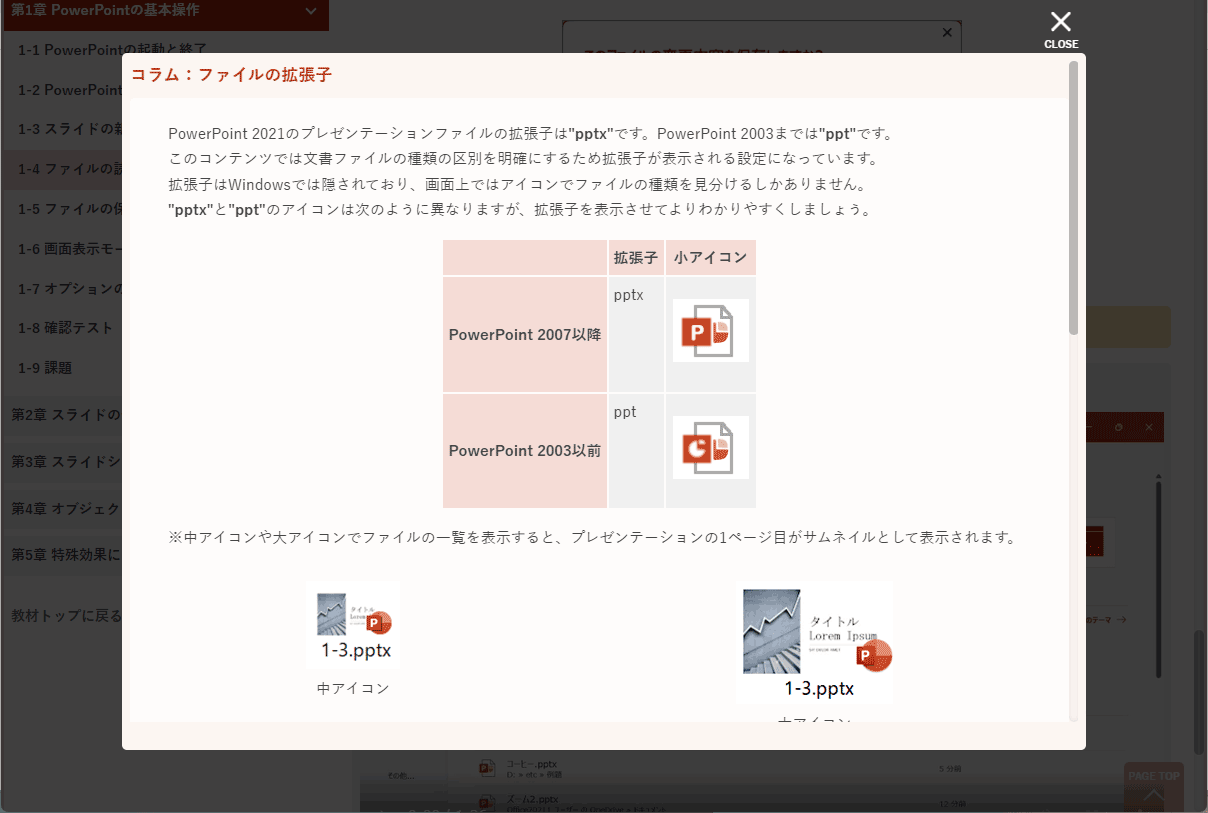
Task: Click the large icon 1-3.pptx thumbnail
Action: (815, 642)
